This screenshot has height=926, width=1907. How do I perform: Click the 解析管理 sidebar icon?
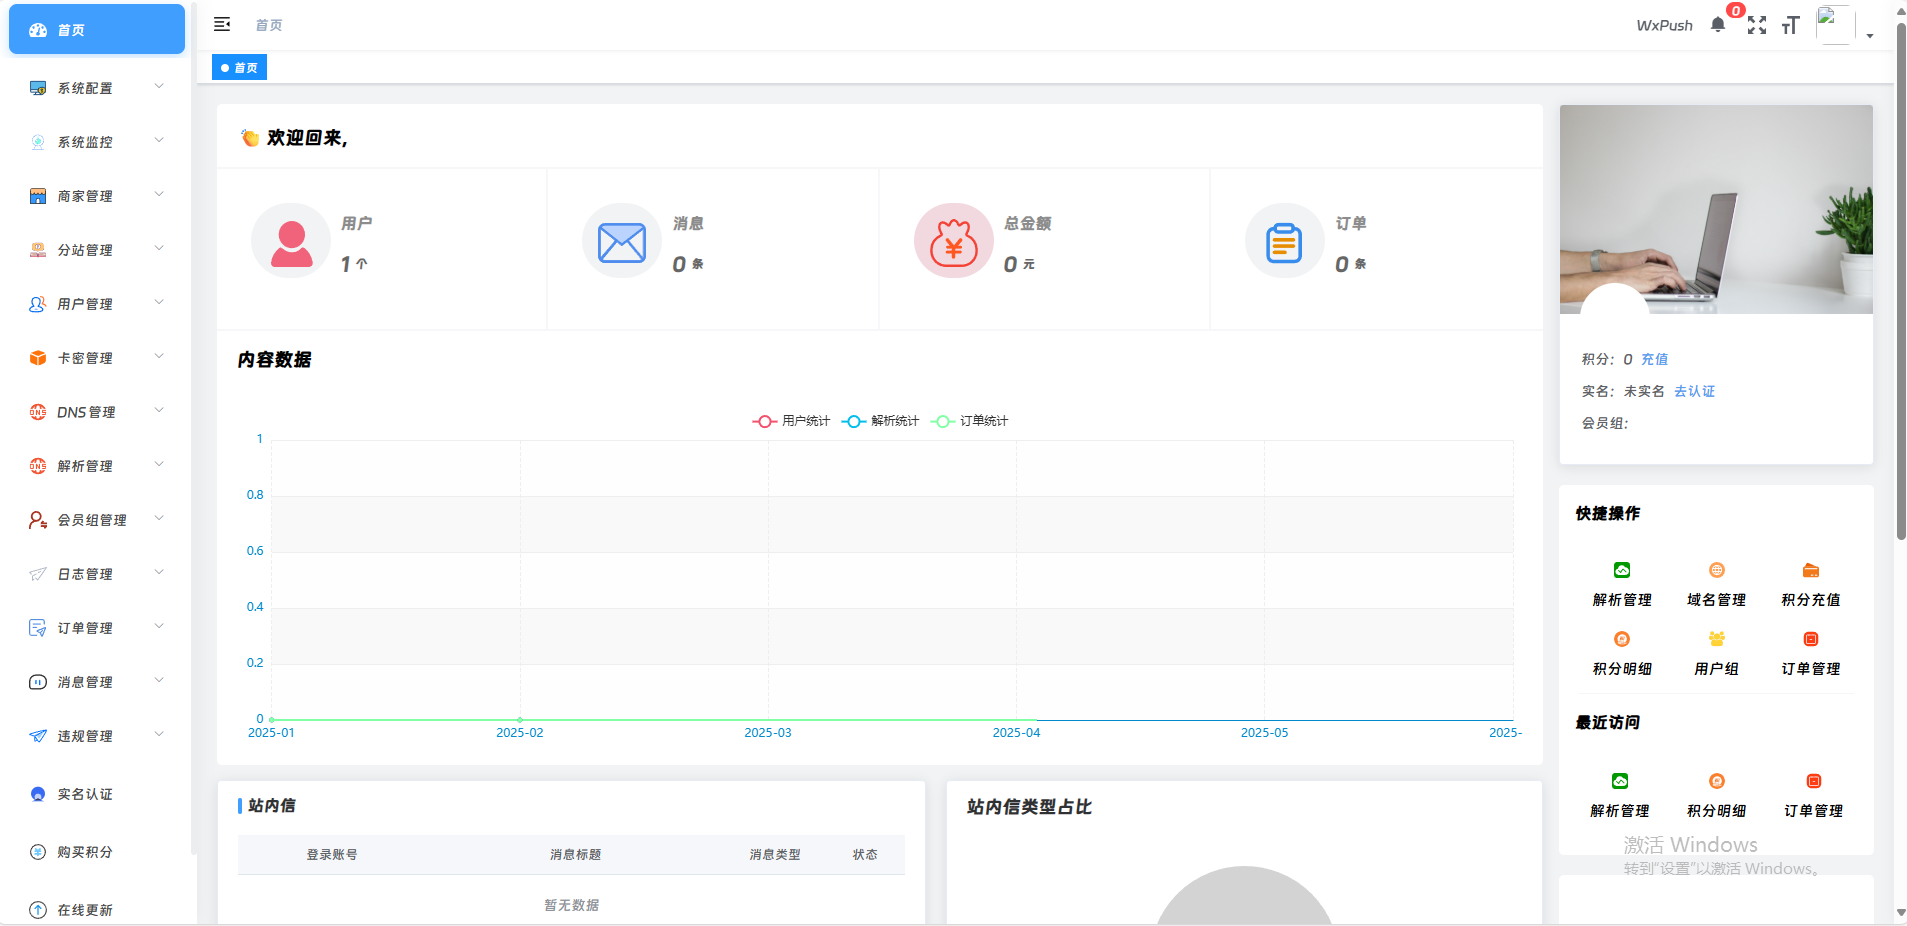pos(38,466)
